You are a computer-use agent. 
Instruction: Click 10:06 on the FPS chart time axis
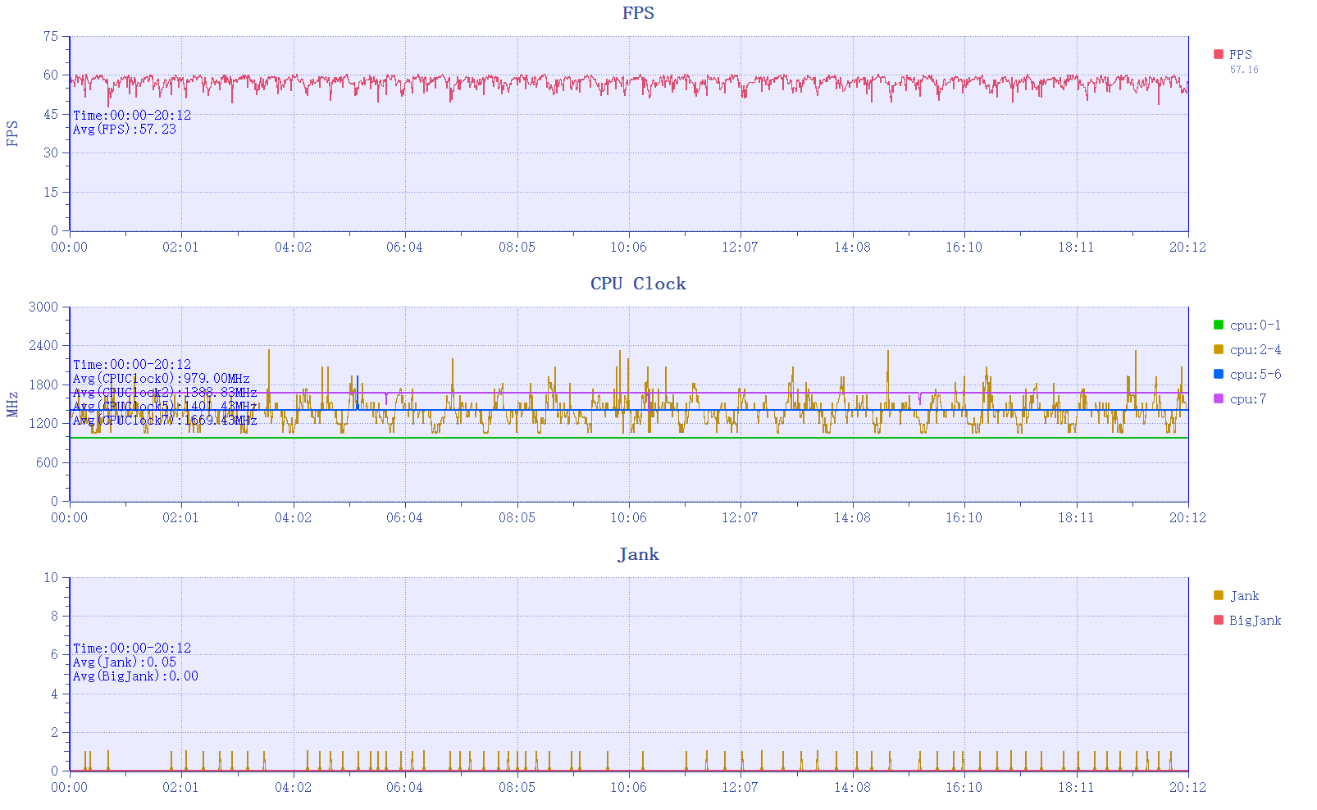coord(628,247)
